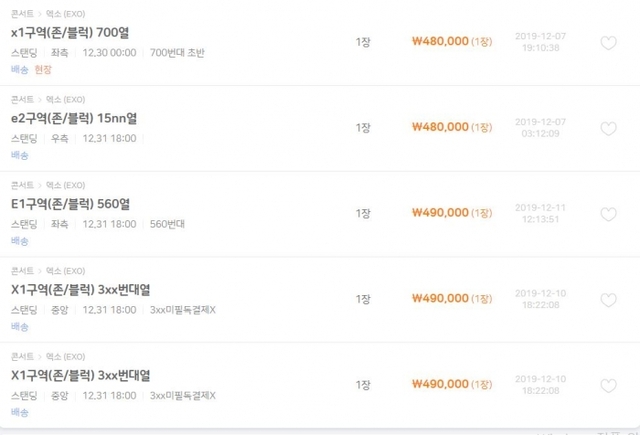Click 엑소 (EXO) breadcrumb above e2구역 listing
640x435 pixels.
click(65, 100)
